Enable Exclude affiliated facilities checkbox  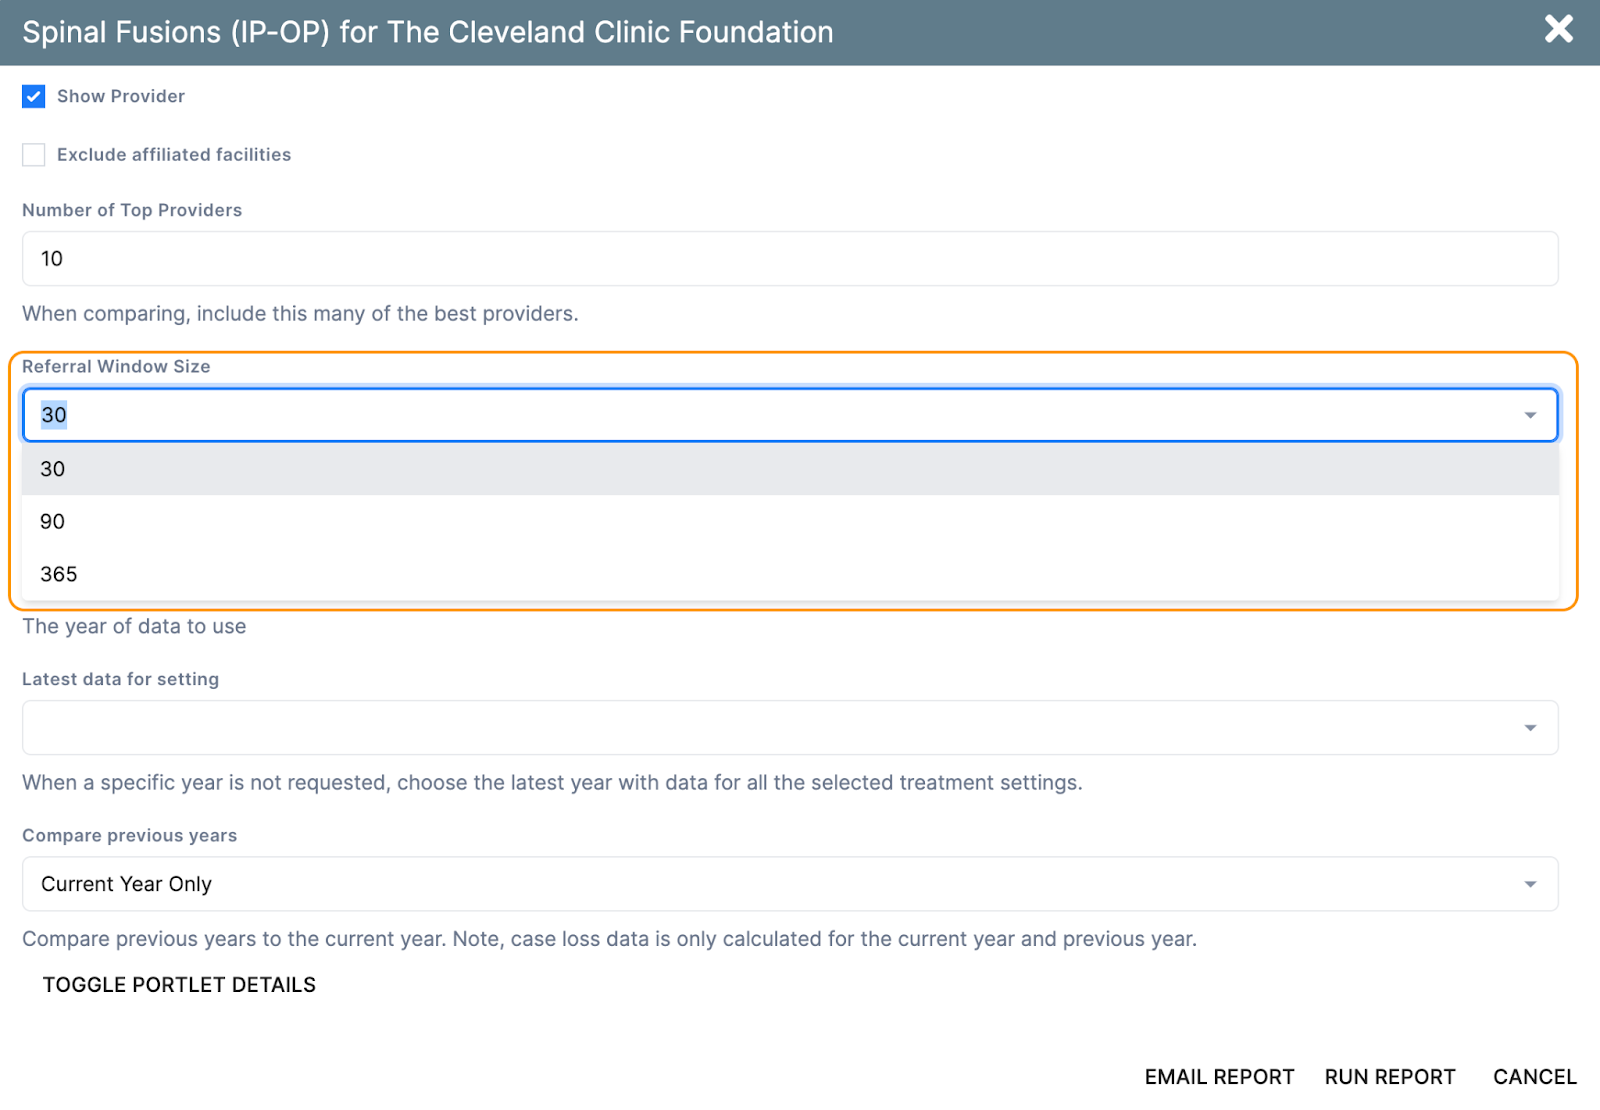34,155
